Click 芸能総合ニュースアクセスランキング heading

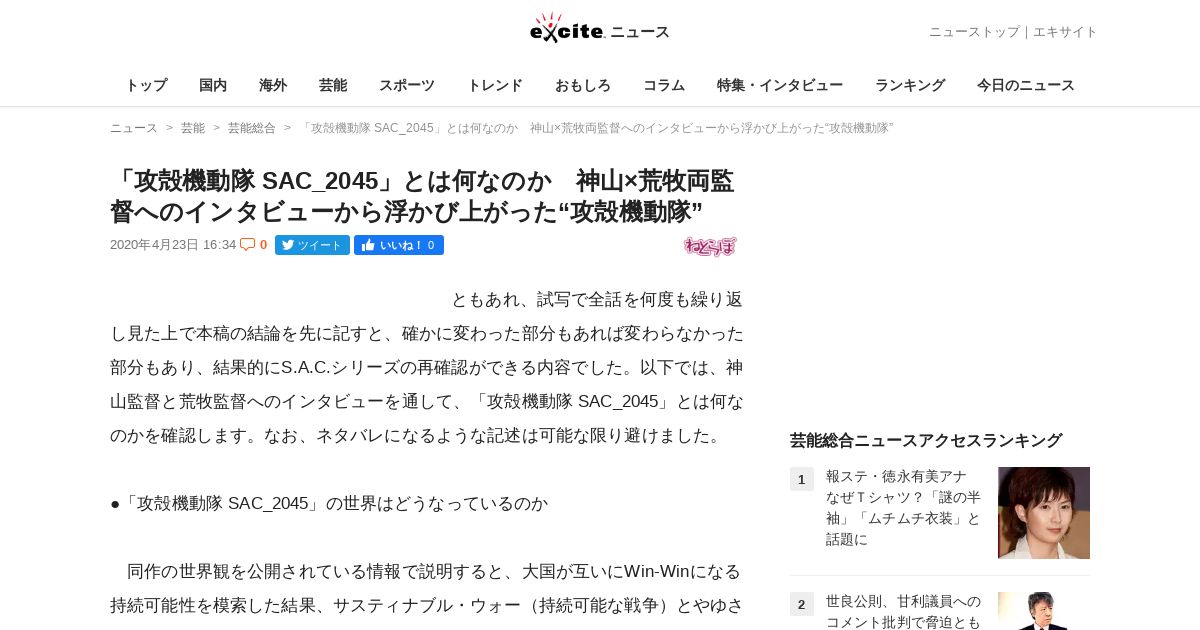(926, 440)
